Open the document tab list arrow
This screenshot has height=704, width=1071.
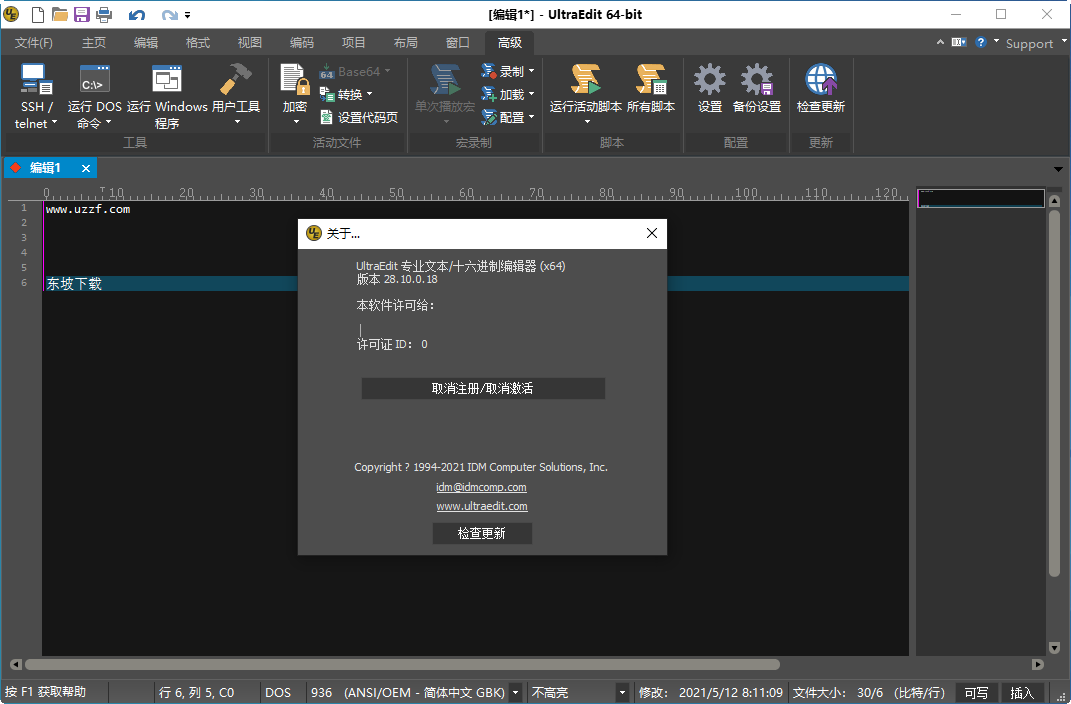(1058, 169)
